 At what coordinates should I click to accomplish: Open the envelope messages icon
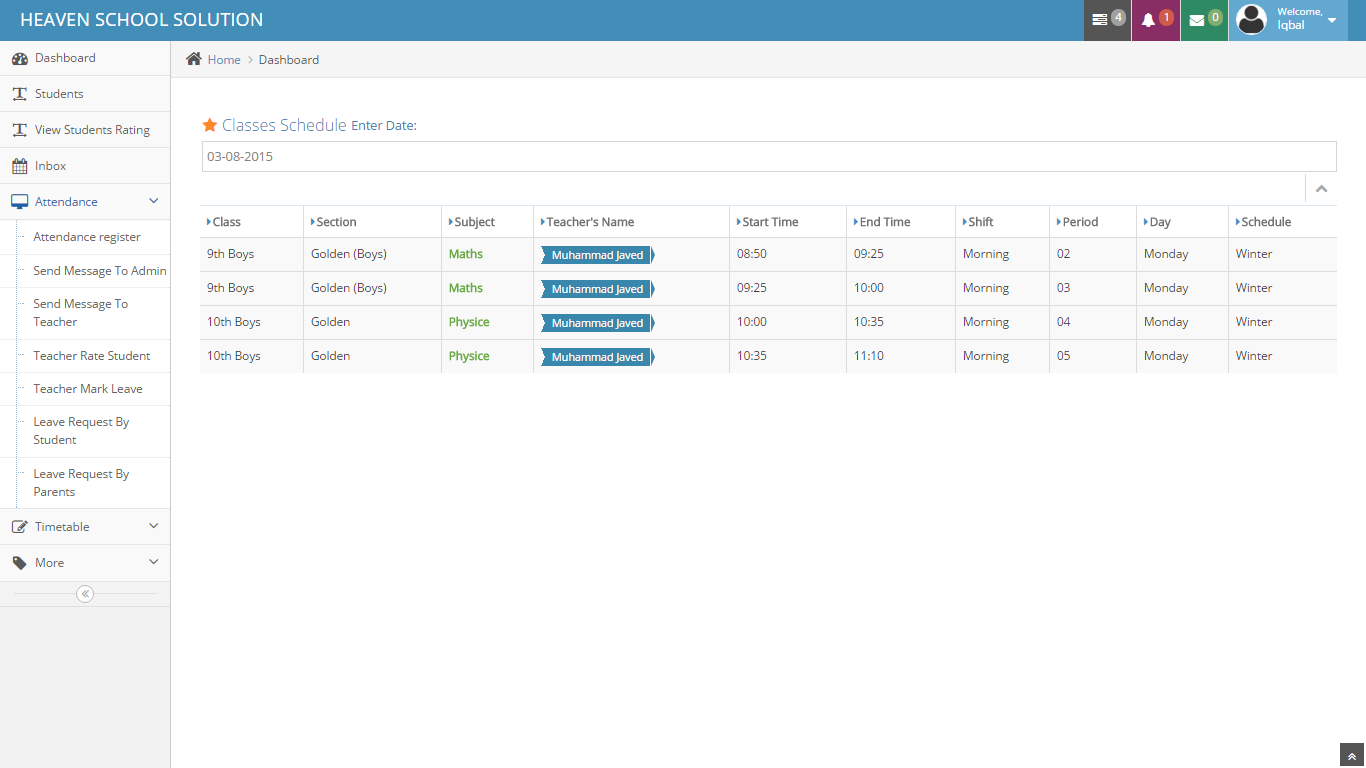1196,20
